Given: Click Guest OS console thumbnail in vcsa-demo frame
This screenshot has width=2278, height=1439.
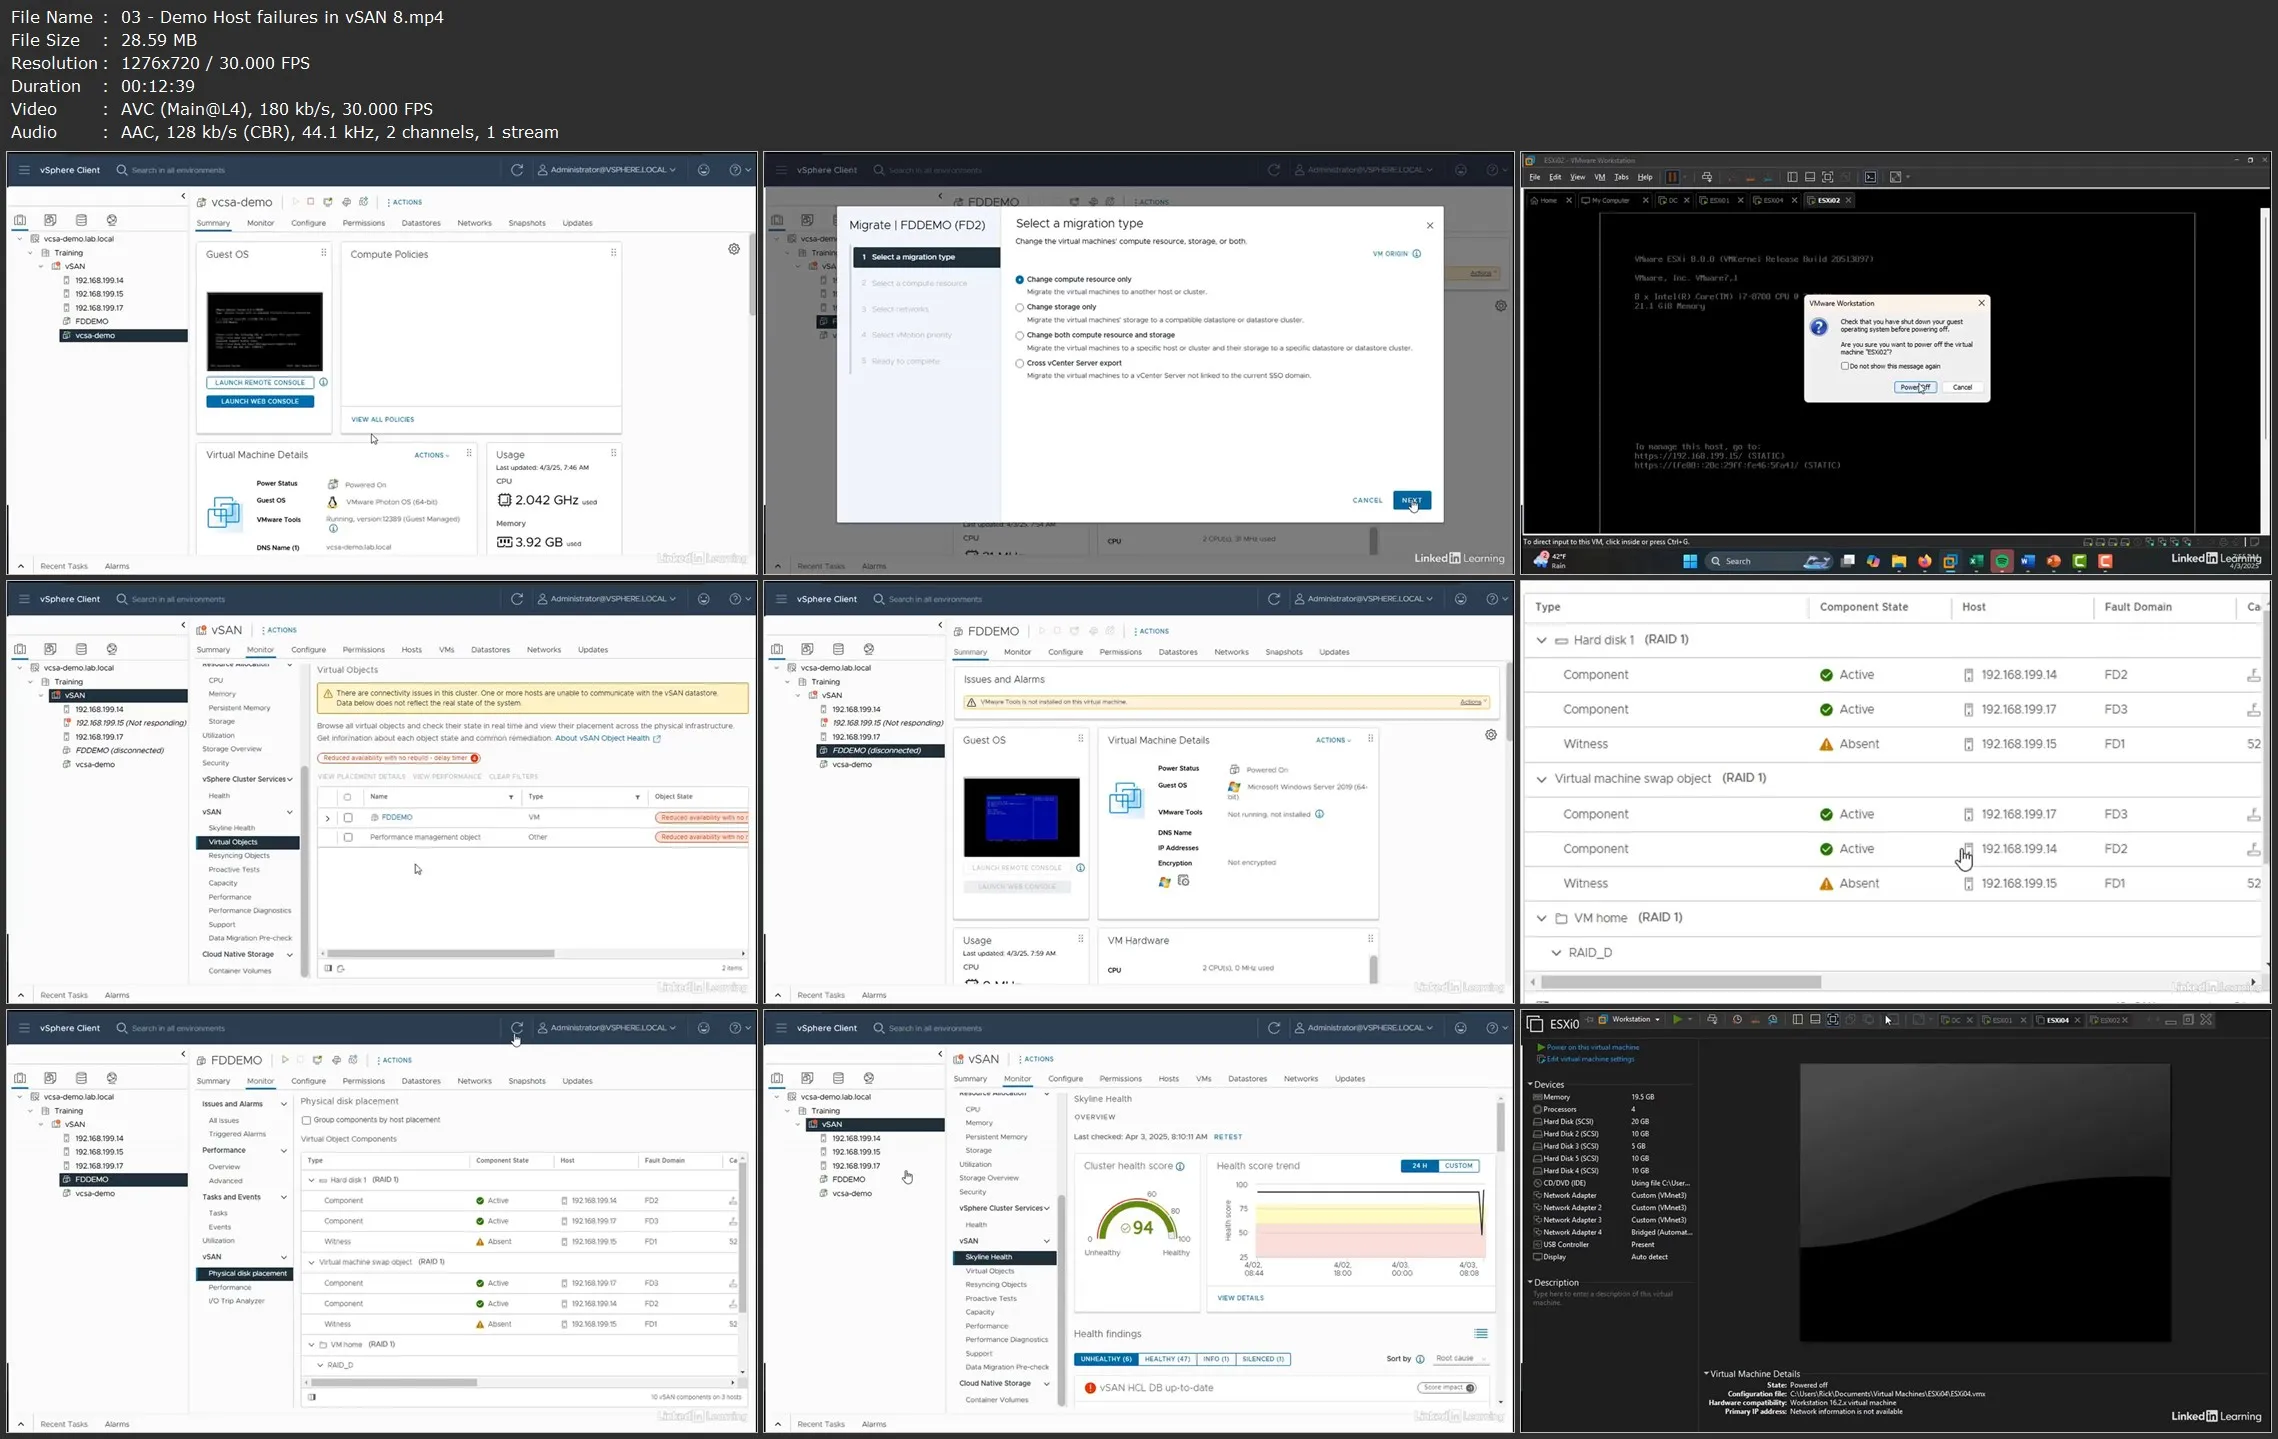Looking at the screenshot, I should [264, 331].
